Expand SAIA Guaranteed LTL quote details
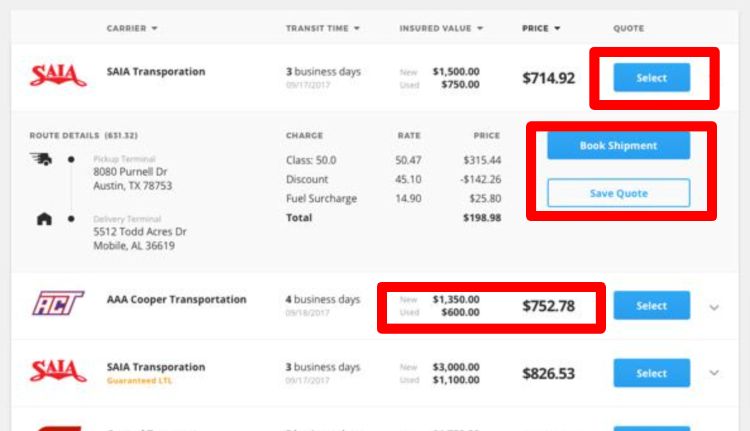The height and width of the screenshot is (431, 750). tap(714, 373)
